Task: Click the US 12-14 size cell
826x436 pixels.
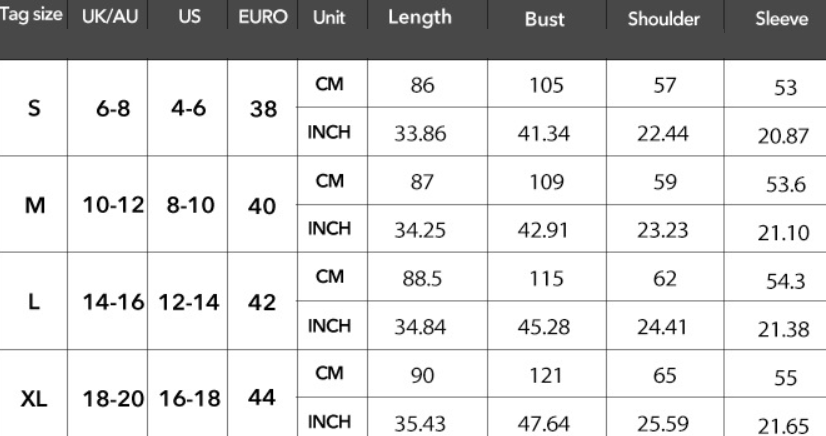Action: [187, 302]
